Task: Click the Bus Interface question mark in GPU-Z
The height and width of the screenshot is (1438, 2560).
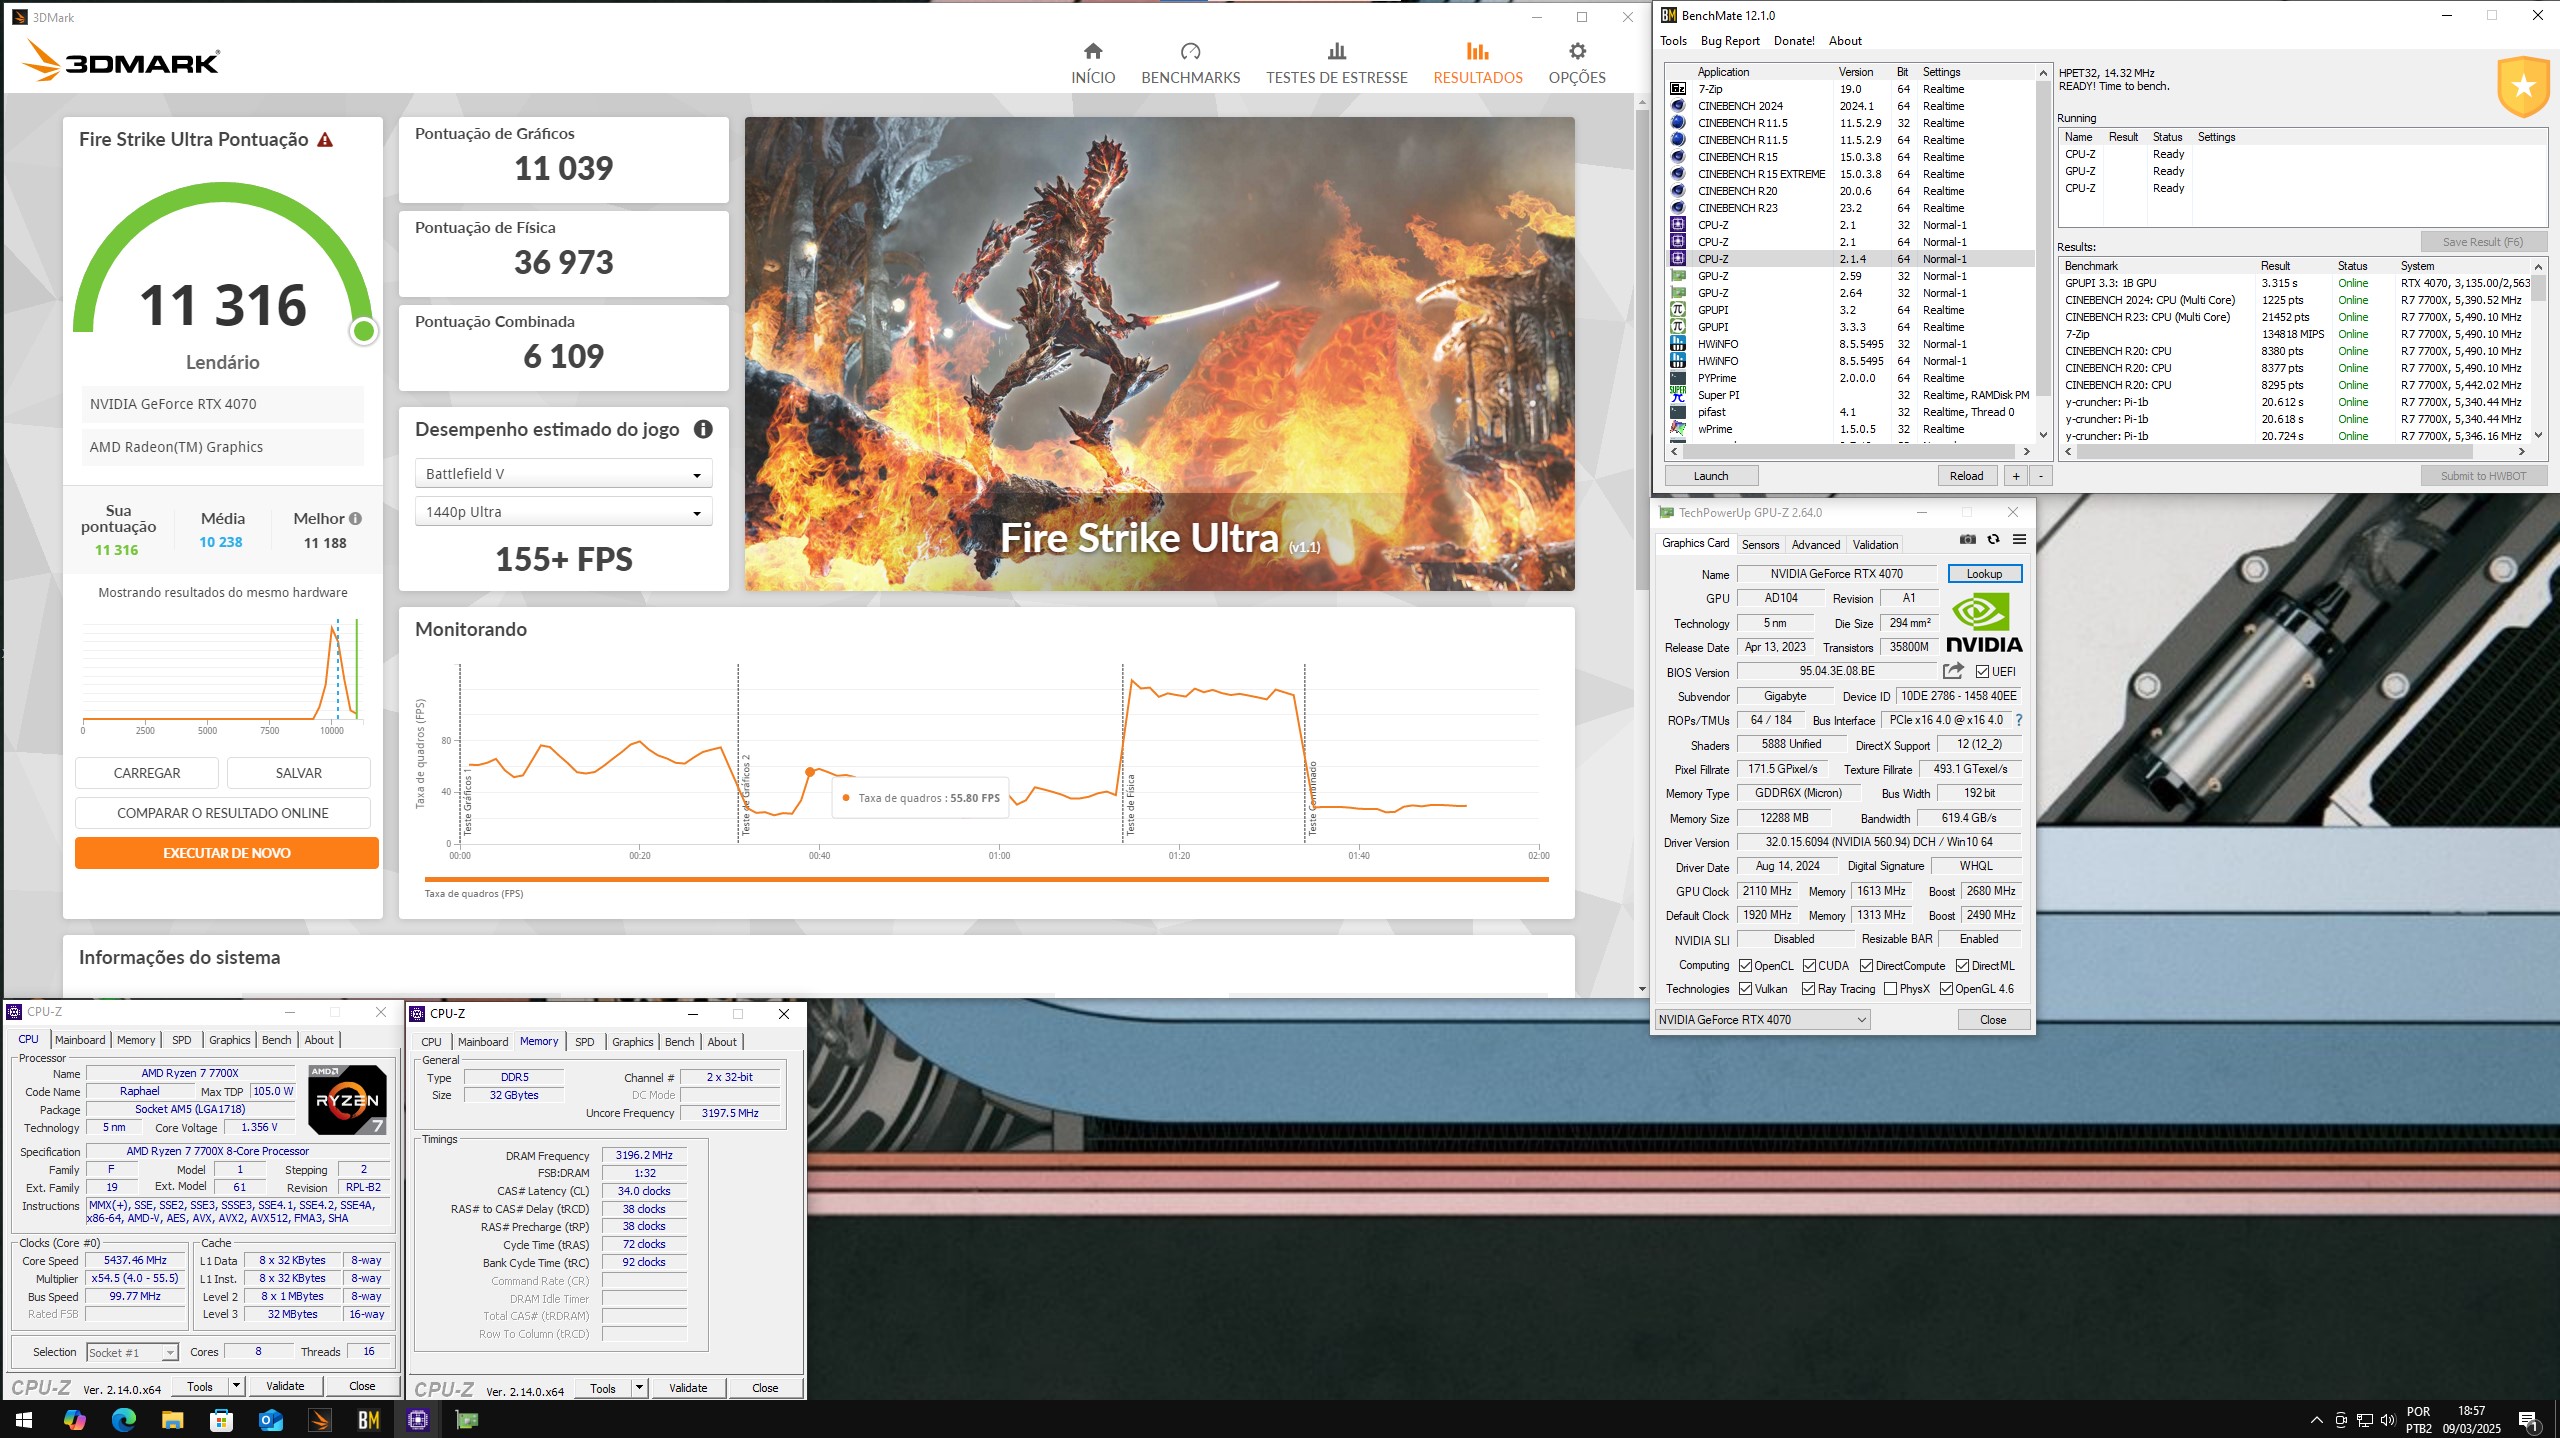Action: pyautogui.click(x=2019, y=720)
